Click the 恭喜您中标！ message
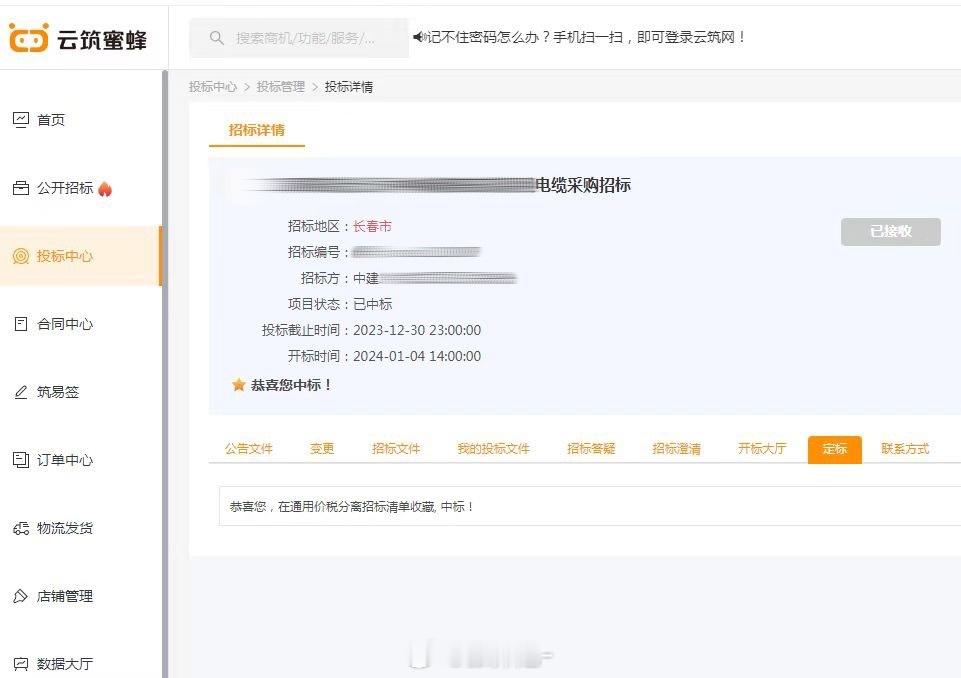Viewport: 961px width, 678px height. point(292,385)
